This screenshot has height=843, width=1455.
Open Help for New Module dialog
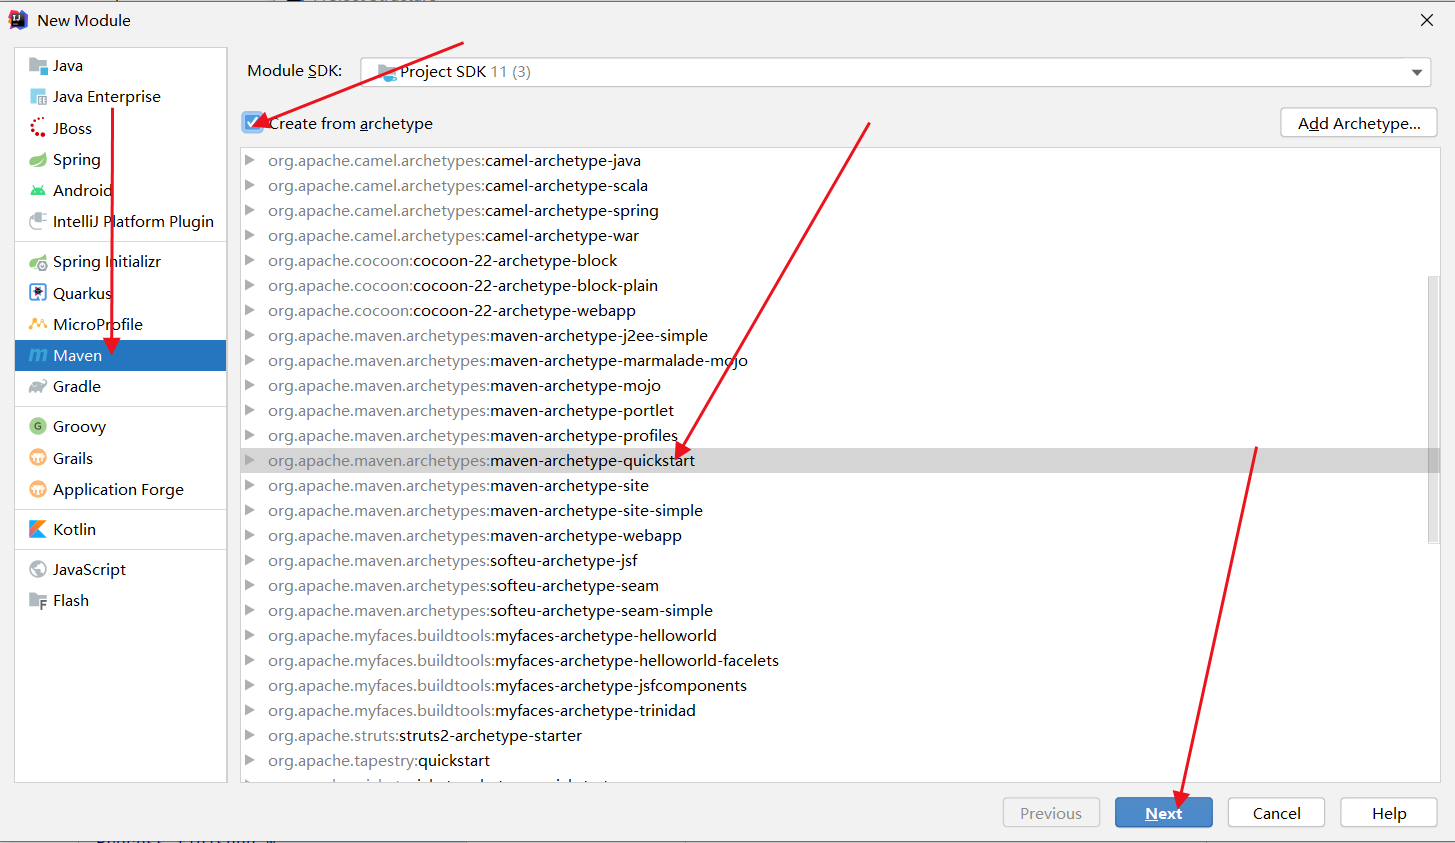pyautogui.click(x=1389, y=813)
